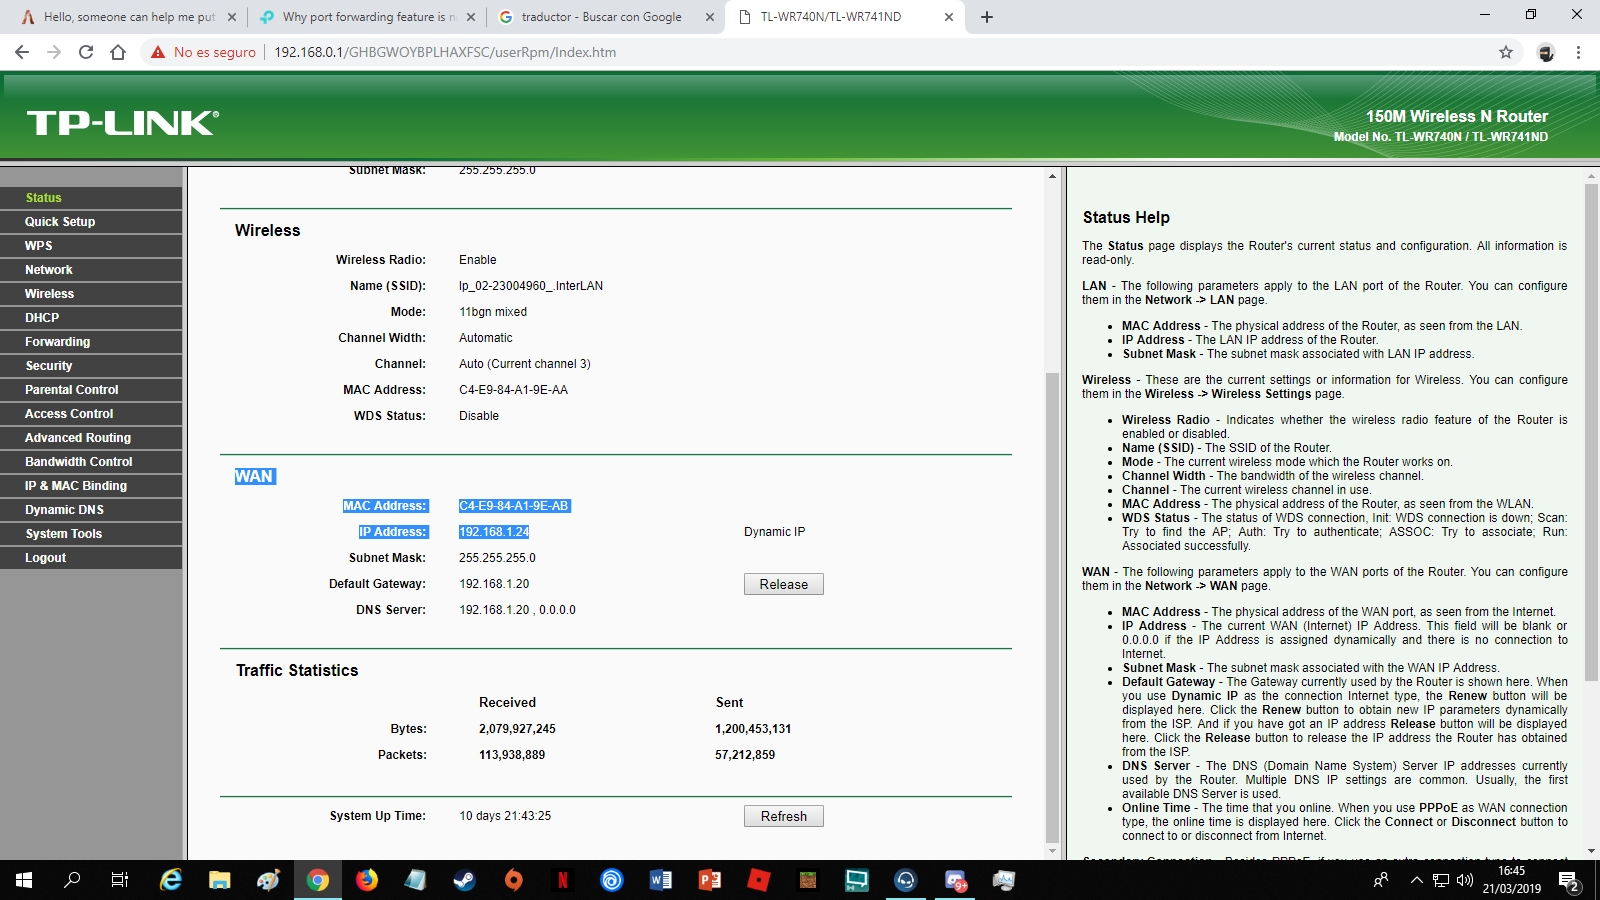
Task: Open Chrome three-dot menu
Action: tap(1579, 52)
